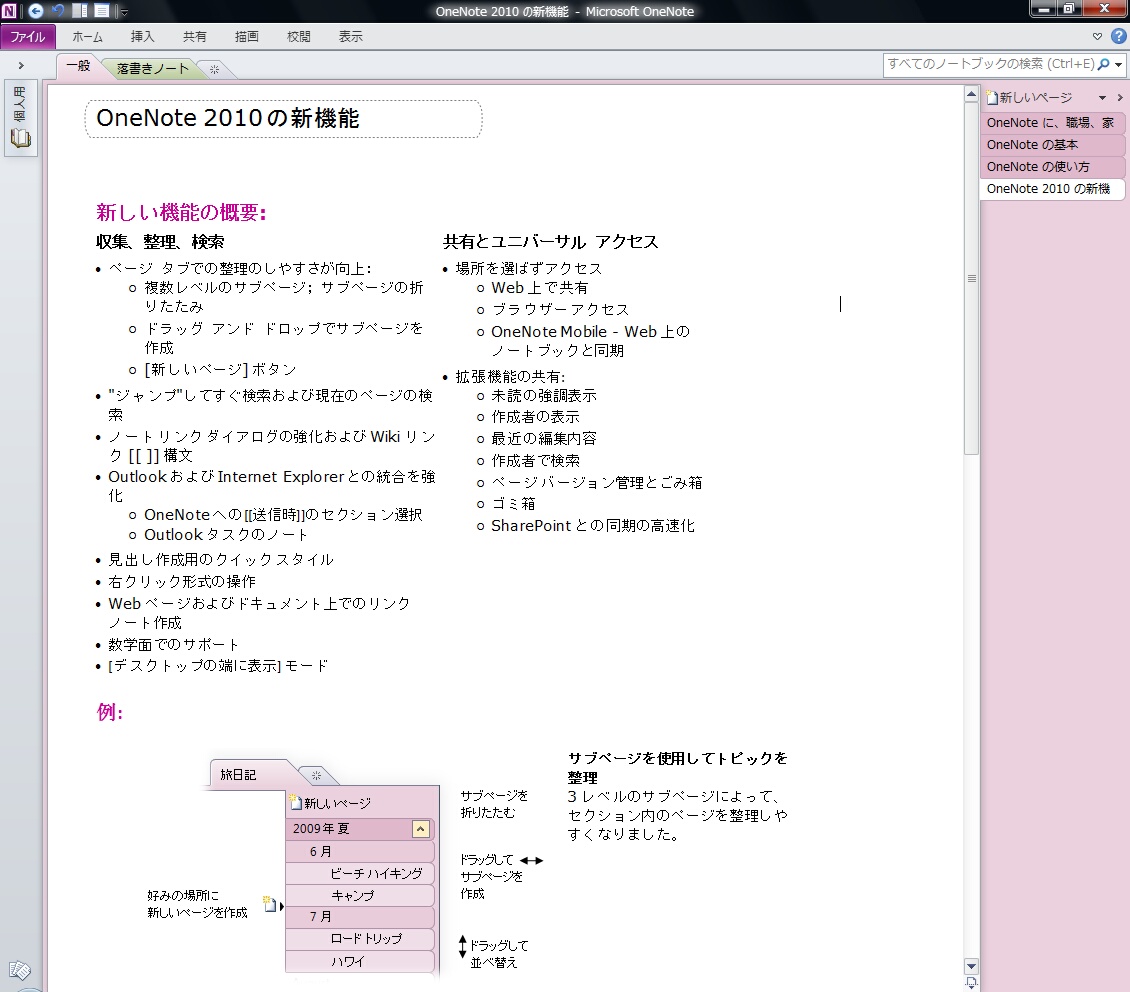Switch to the 校閲 ribbon tab

click(298, 37)
